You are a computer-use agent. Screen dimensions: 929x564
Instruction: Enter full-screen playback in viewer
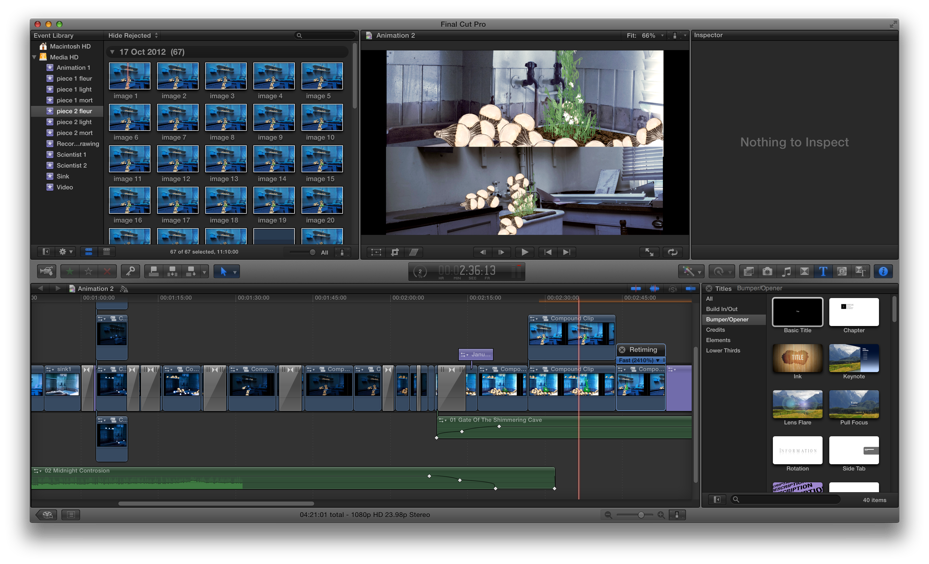coord(649,252)
